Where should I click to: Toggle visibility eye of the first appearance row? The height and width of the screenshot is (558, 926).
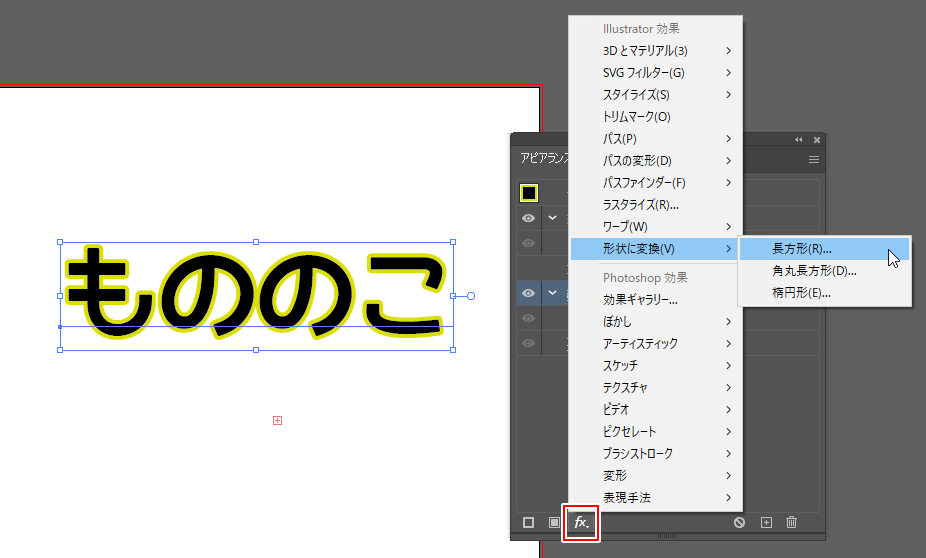click(528, 218)
